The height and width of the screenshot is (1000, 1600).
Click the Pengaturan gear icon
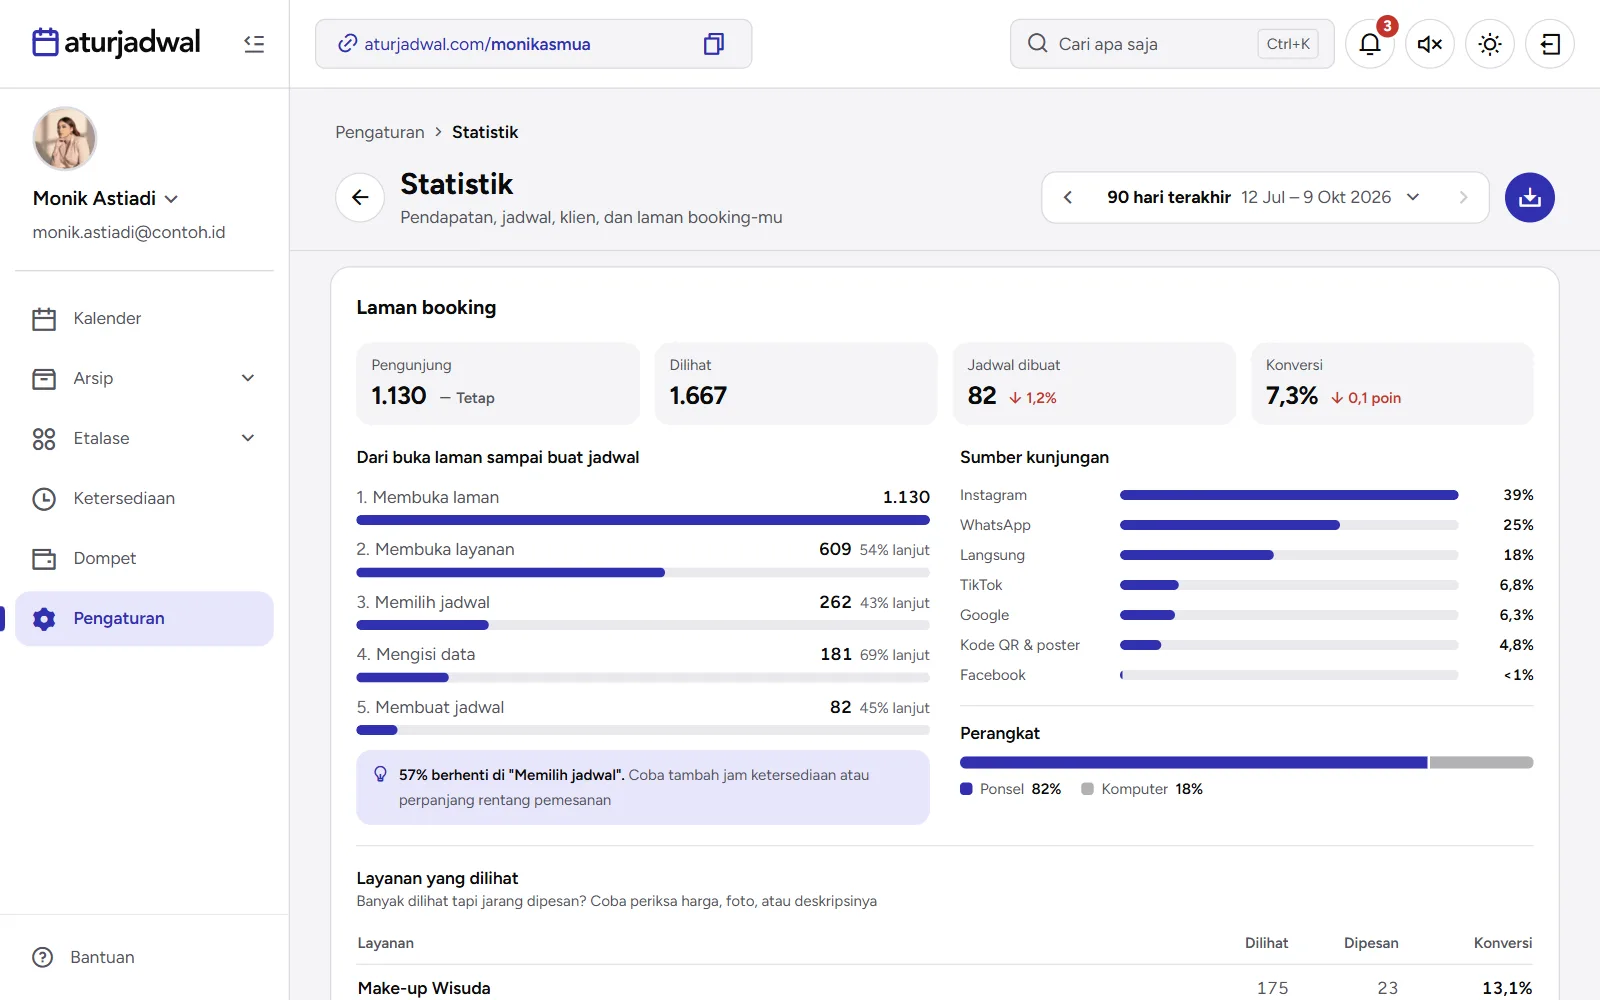(x=44, y=618)
